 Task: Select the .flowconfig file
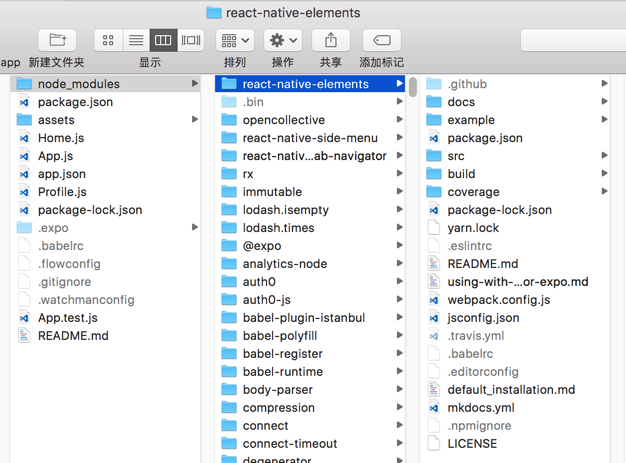click(105, 264)
